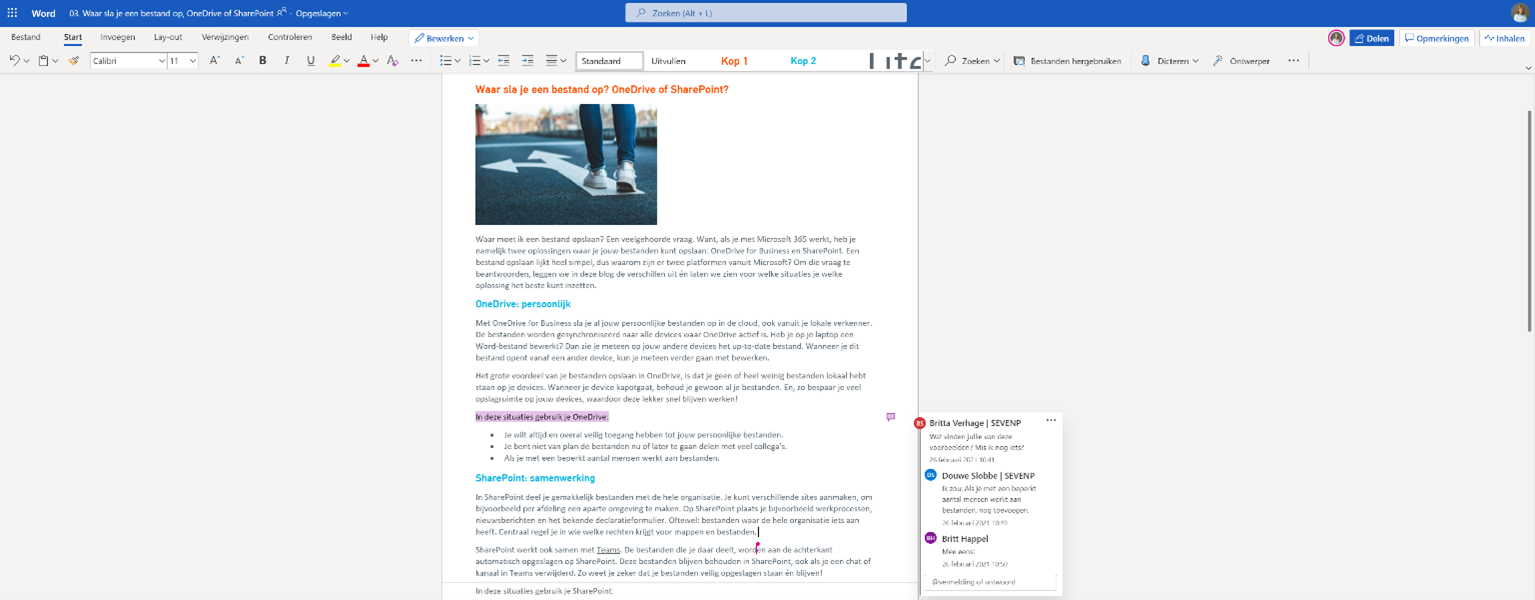1535x600 pixels.
Task: Apply the Kop 1 heading style
Action: [734, 61]
